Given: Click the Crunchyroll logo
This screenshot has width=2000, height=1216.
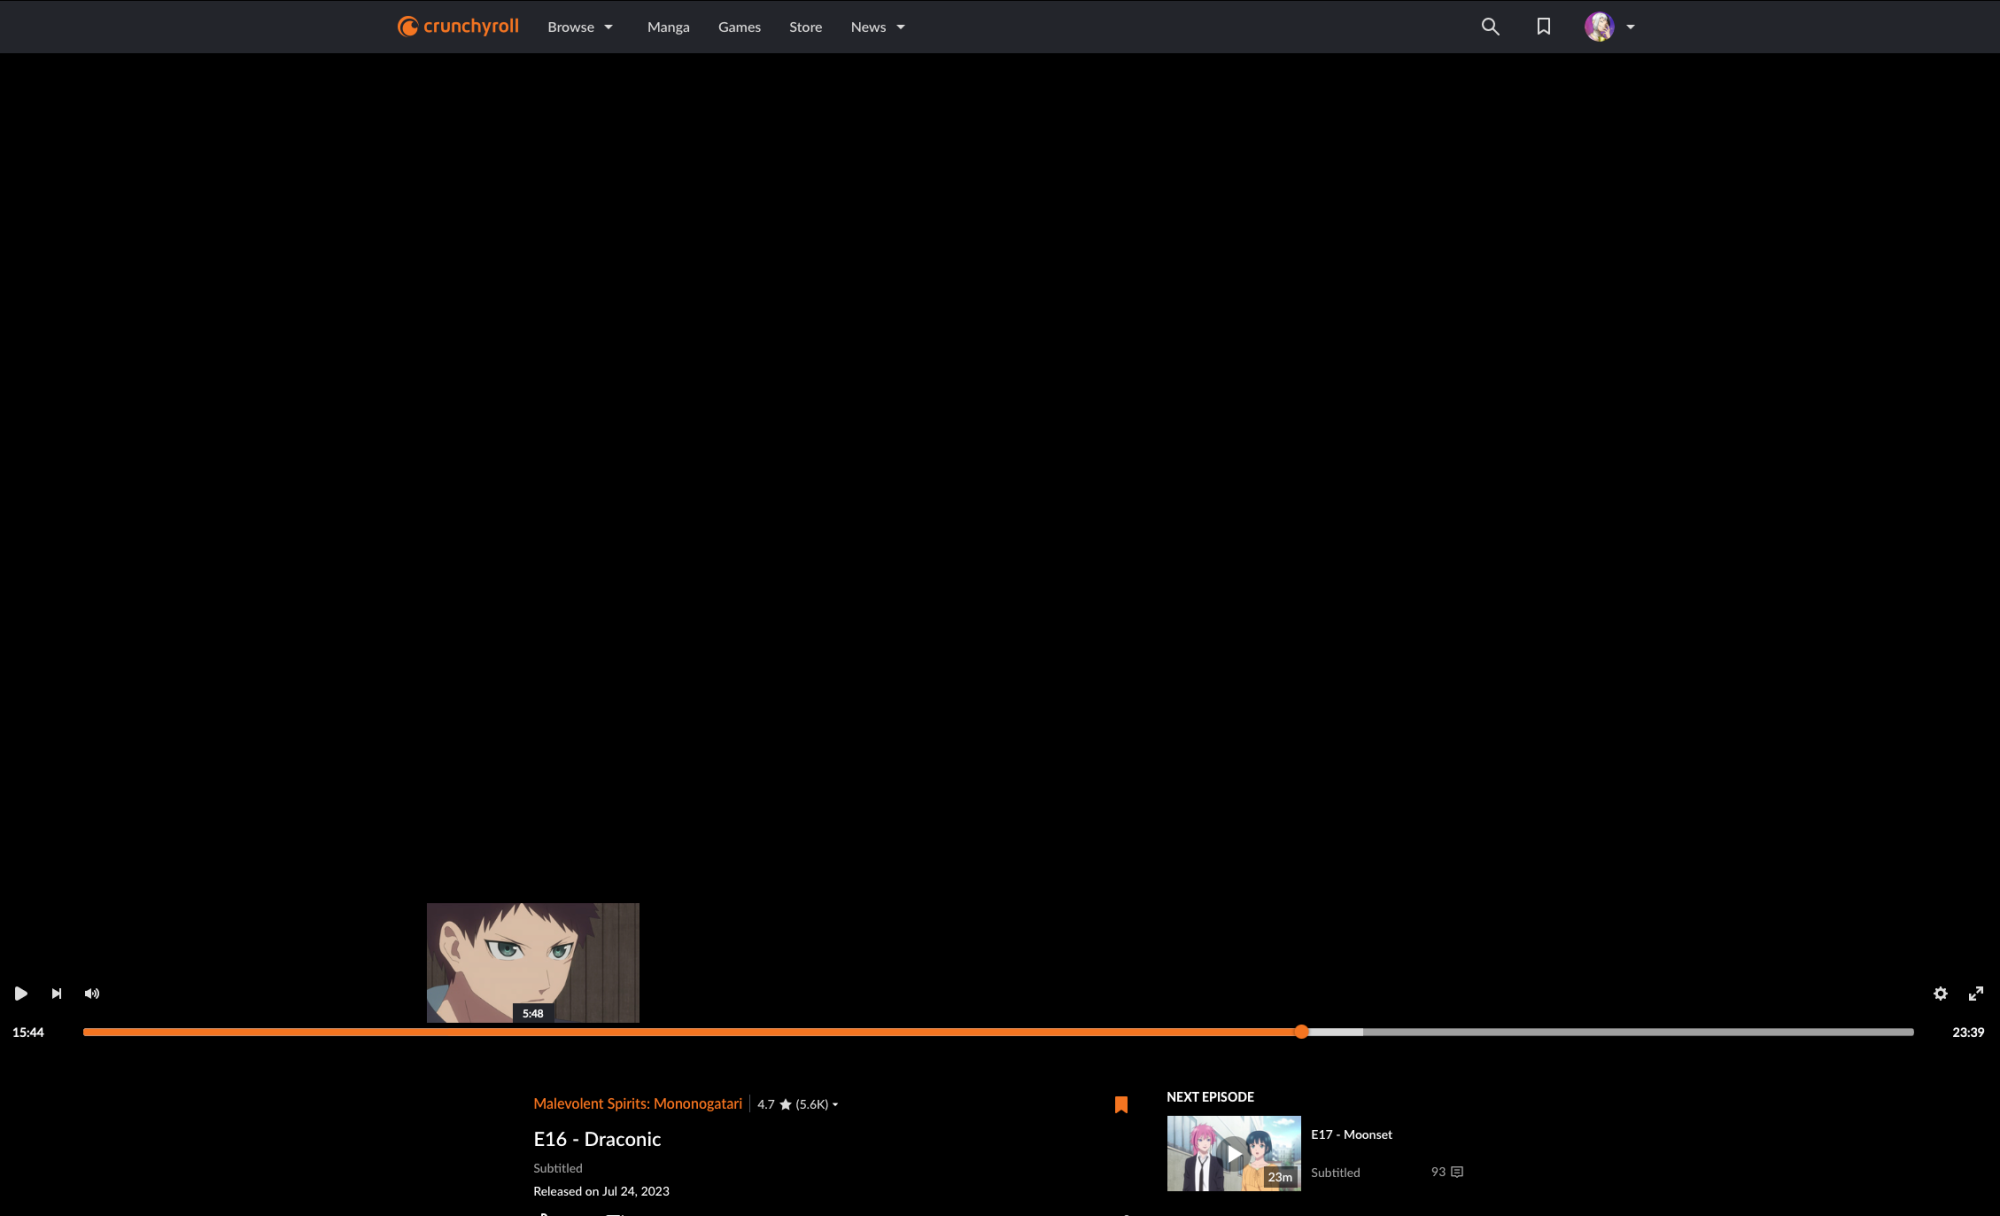Looking at the screenshot, I should click(458, 26).
